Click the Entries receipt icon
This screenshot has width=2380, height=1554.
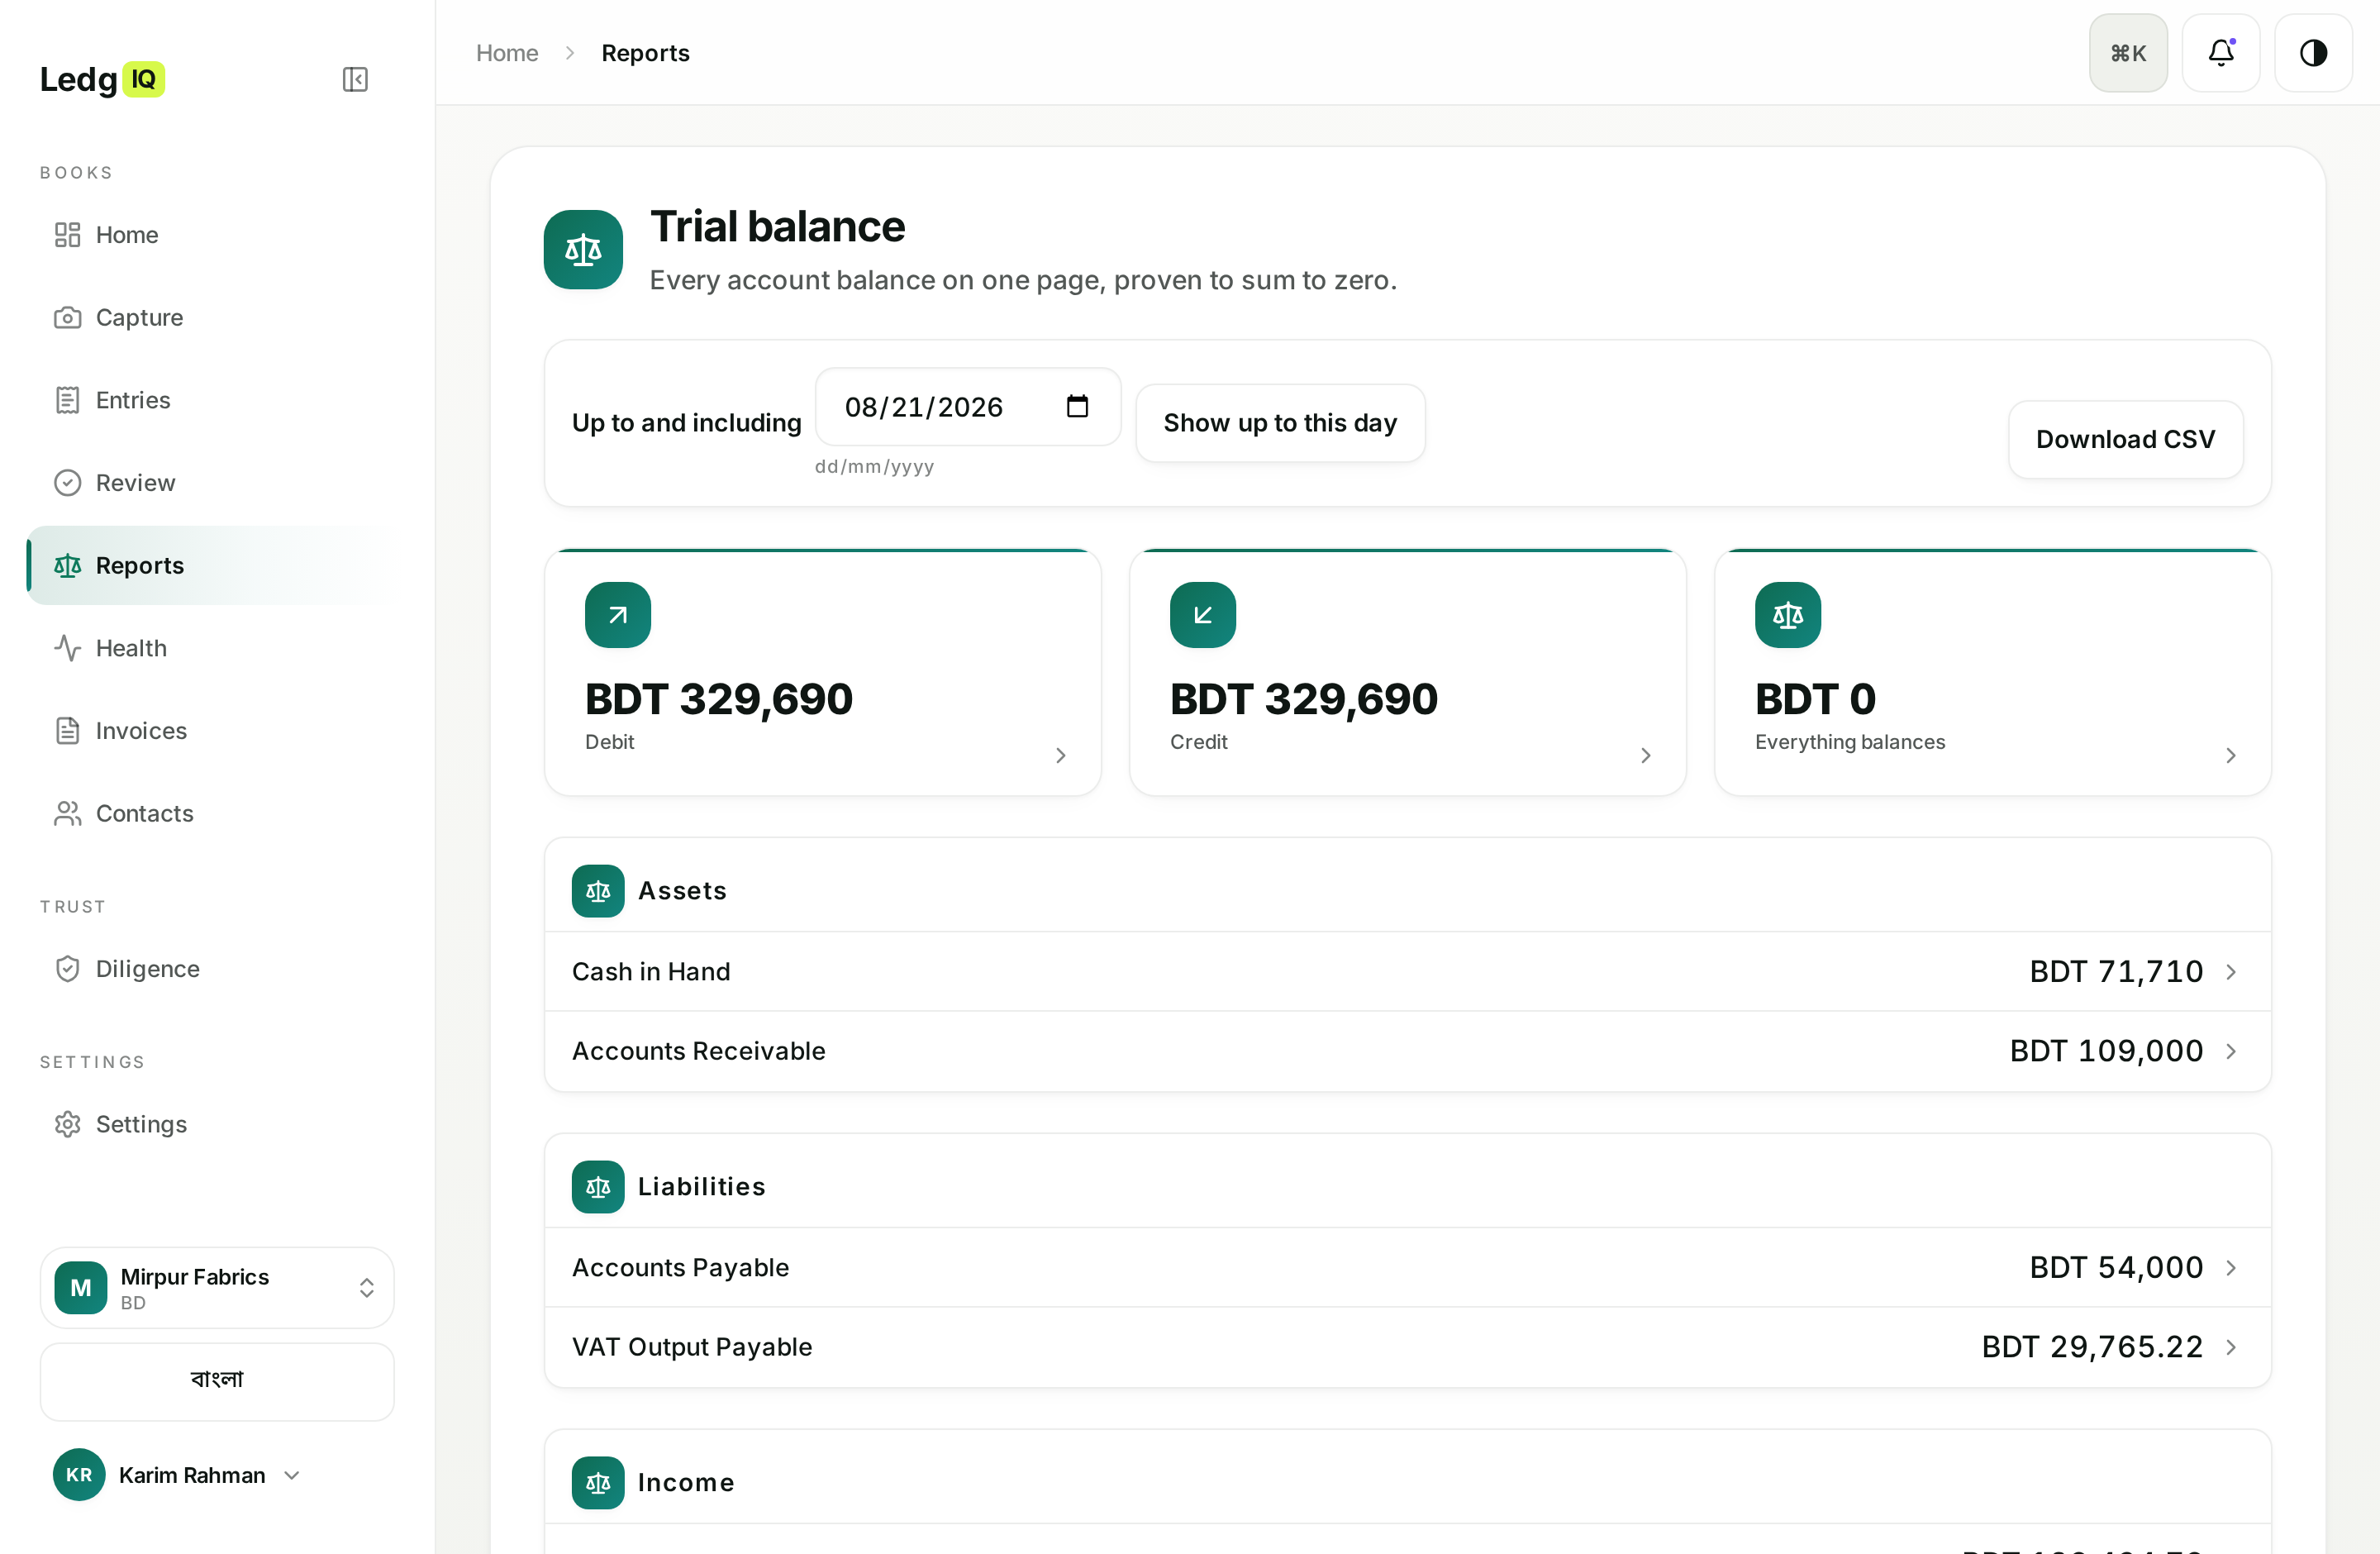click(x=67, y=400)
